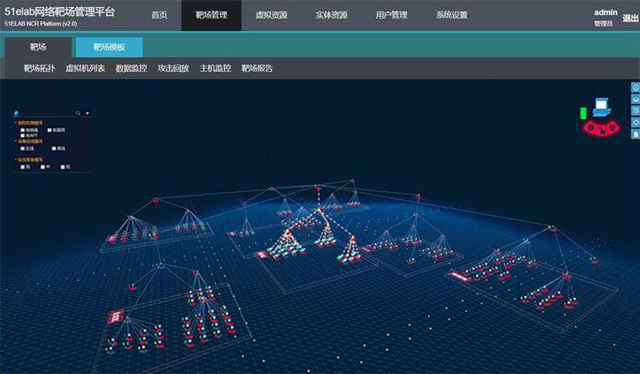Open the 虚拟资源 top menu
640x374 pixels.
[271, 15]
